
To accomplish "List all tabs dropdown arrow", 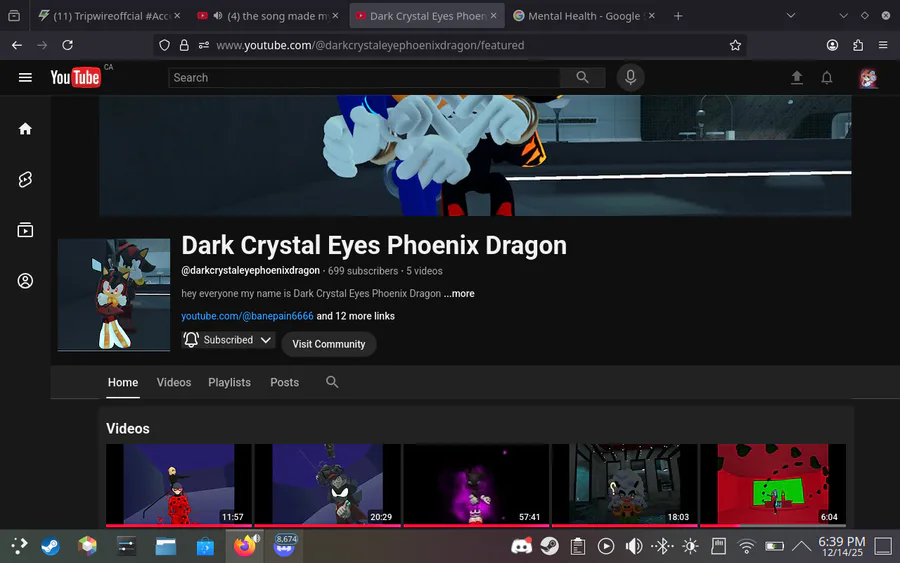I will coord(790,15).
